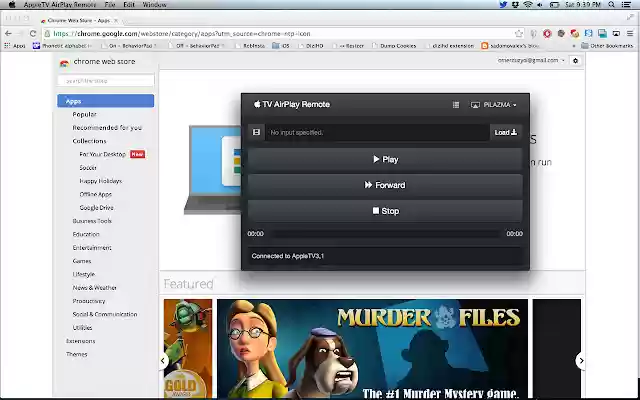Open the Edit menu
The height and width of the screenshot is (400, 640).
129,4
